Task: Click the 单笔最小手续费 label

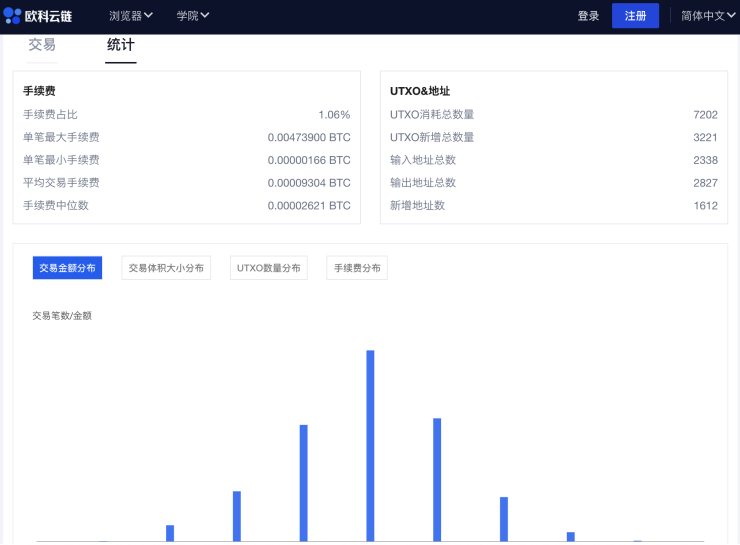Action: 61,160
